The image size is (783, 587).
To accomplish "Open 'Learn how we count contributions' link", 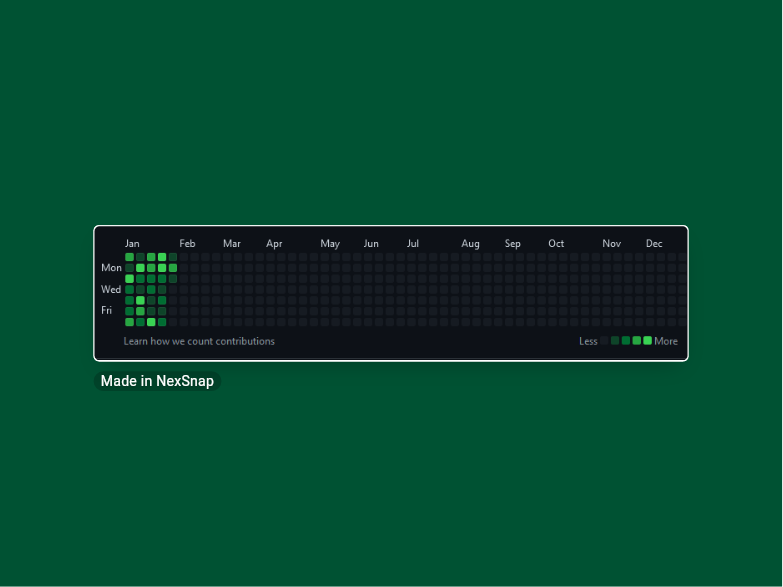I will [199, 341].
